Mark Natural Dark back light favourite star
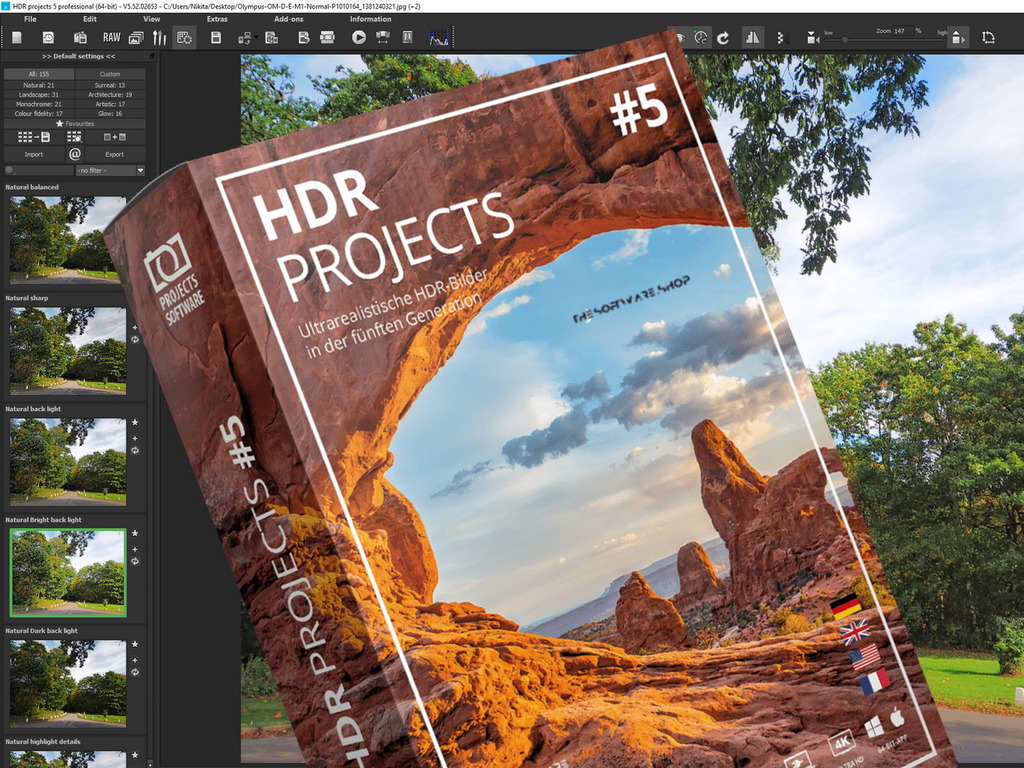The image size is (1024, 768). pos(135,645)
